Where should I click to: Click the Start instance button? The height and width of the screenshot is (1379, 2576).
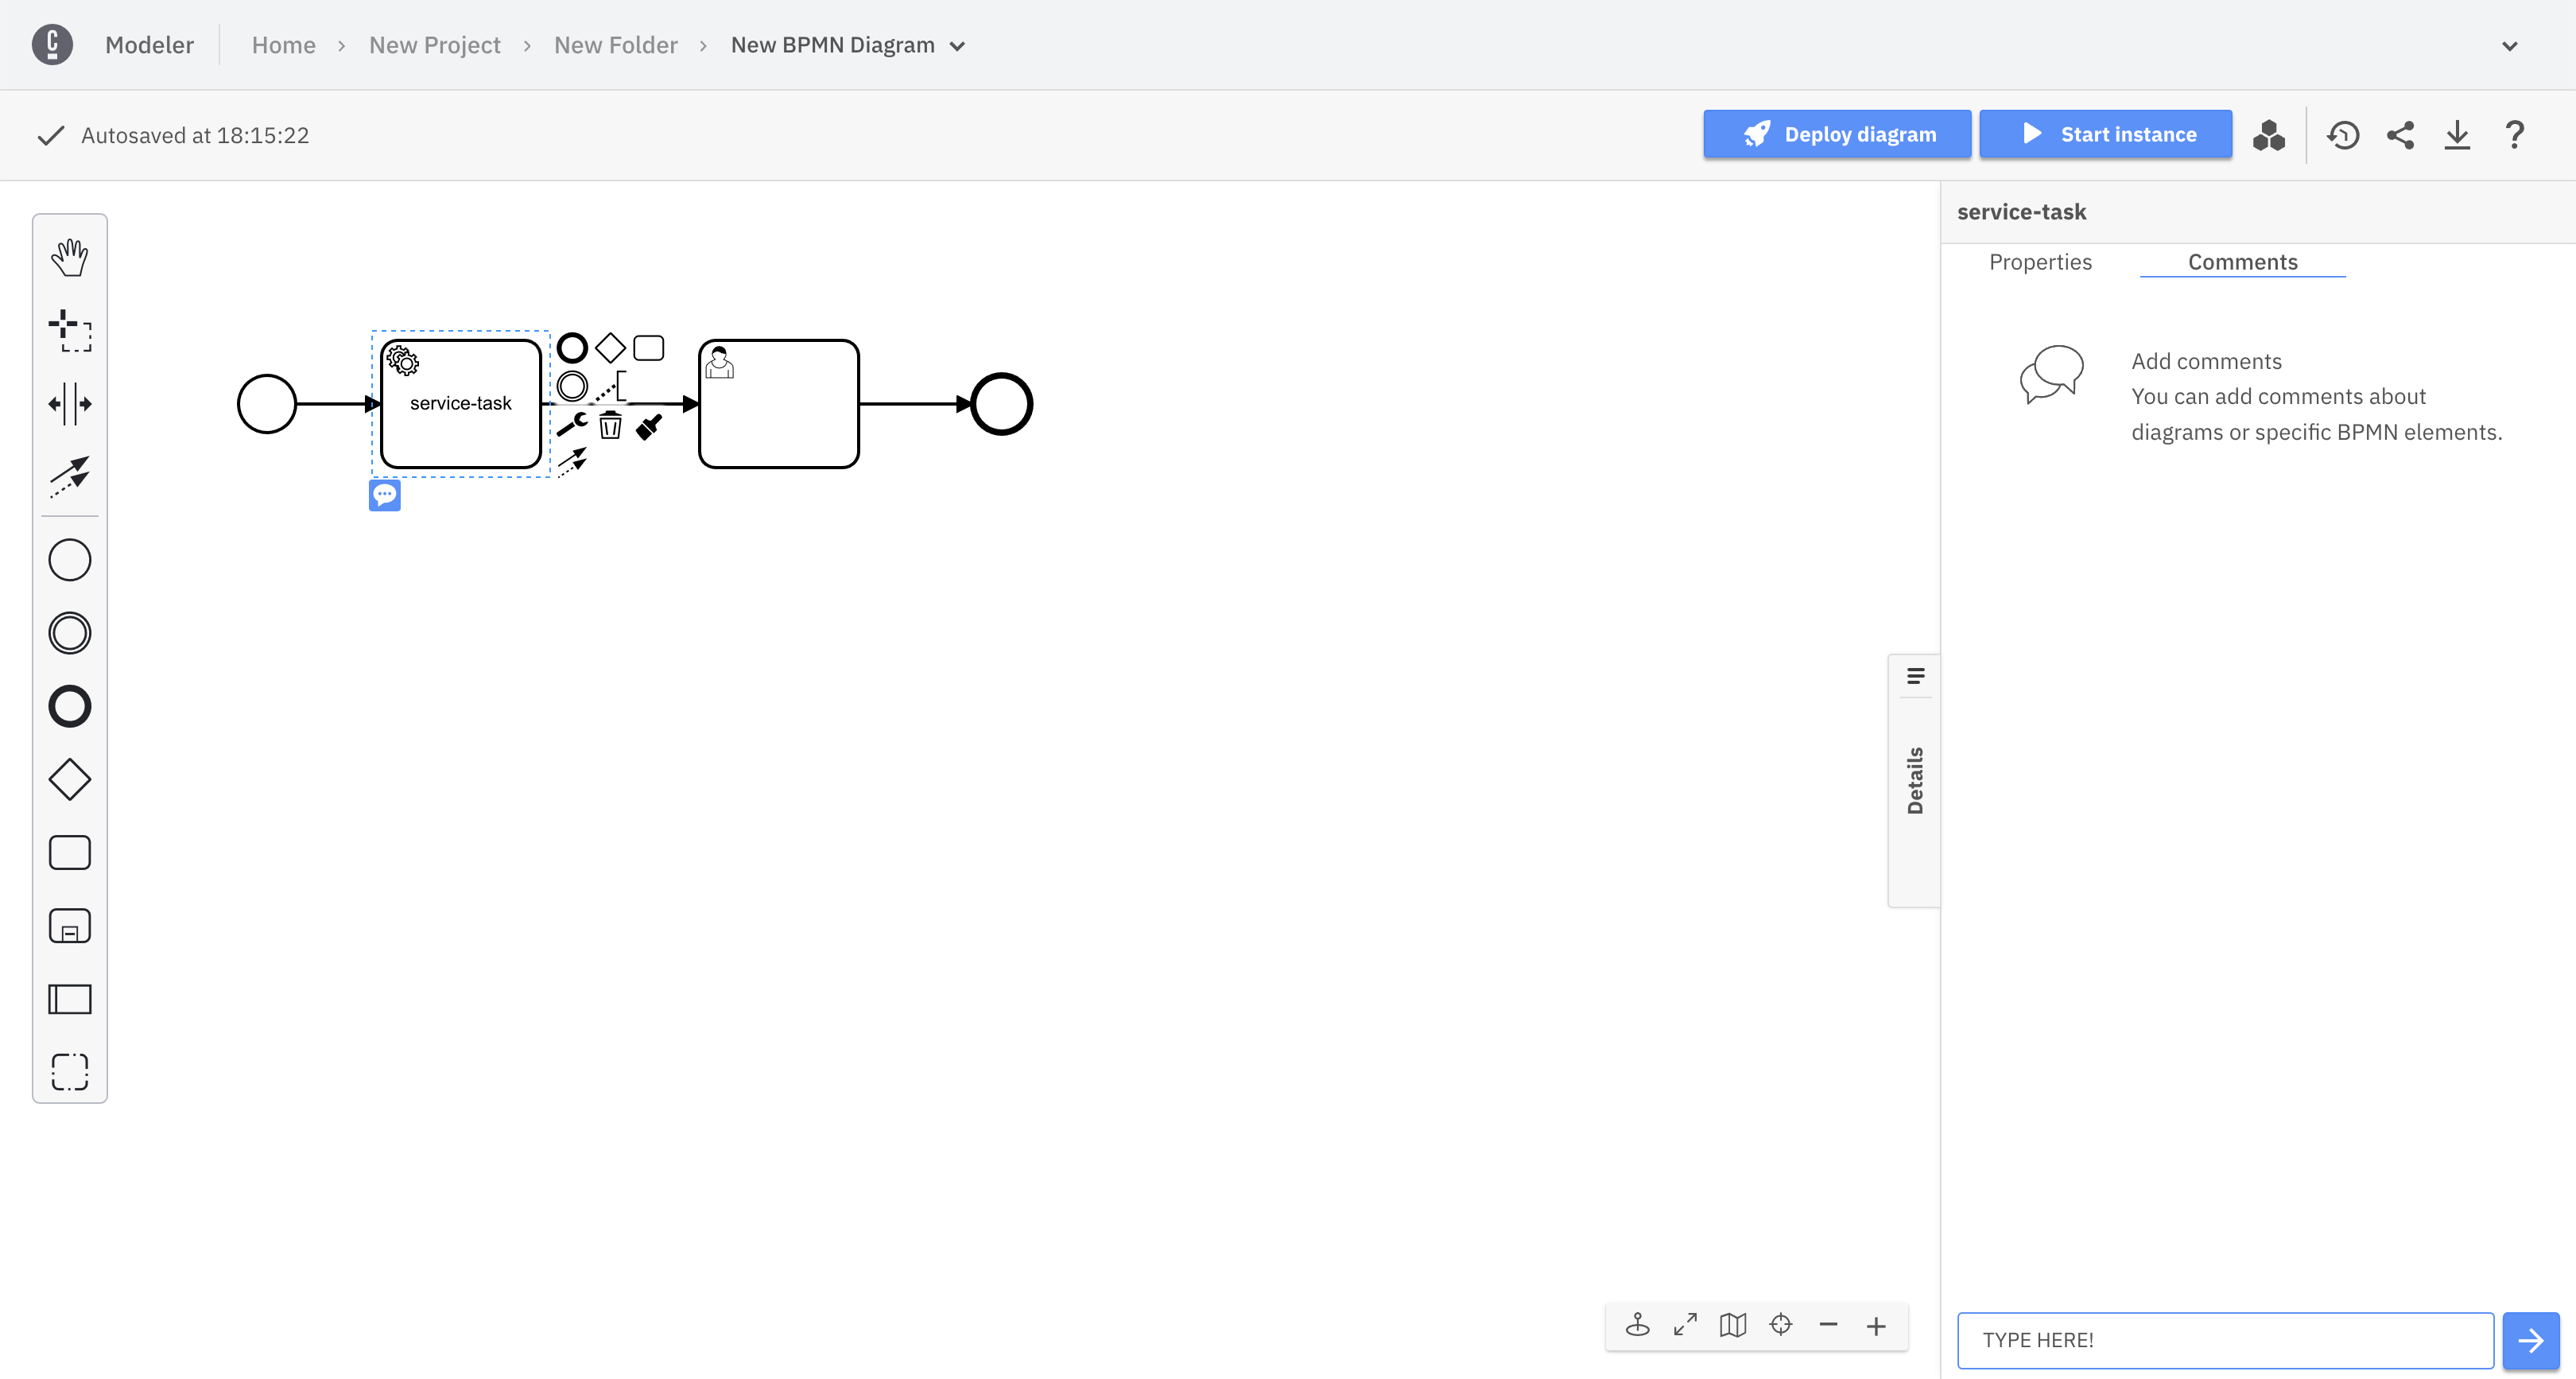click(2105, 134)
